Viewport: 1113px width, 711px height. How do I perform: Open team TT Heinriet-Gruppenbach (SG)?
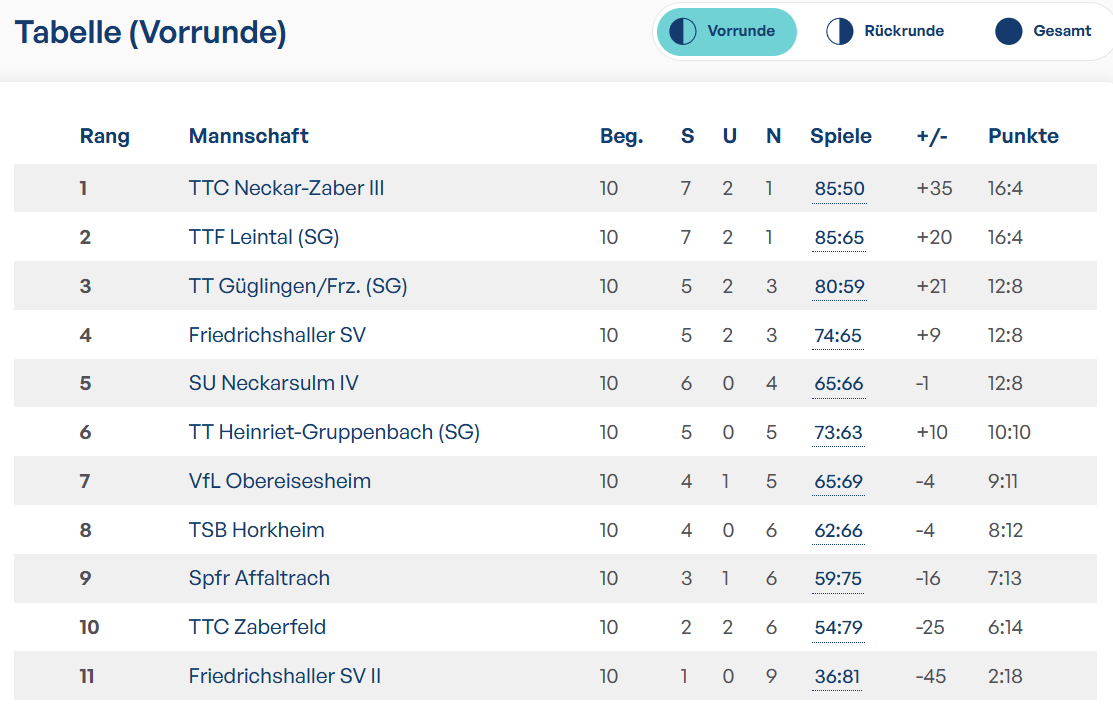(334, 432)
